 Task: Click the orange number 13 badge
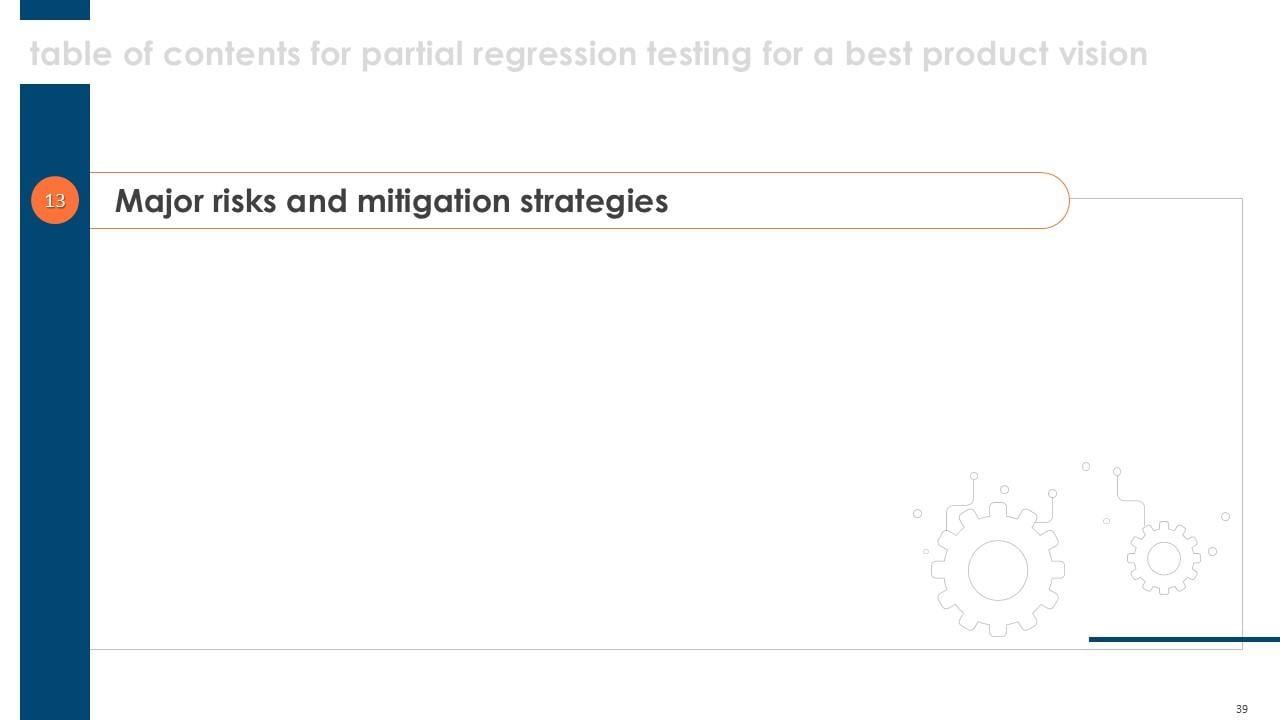point(55,201)
